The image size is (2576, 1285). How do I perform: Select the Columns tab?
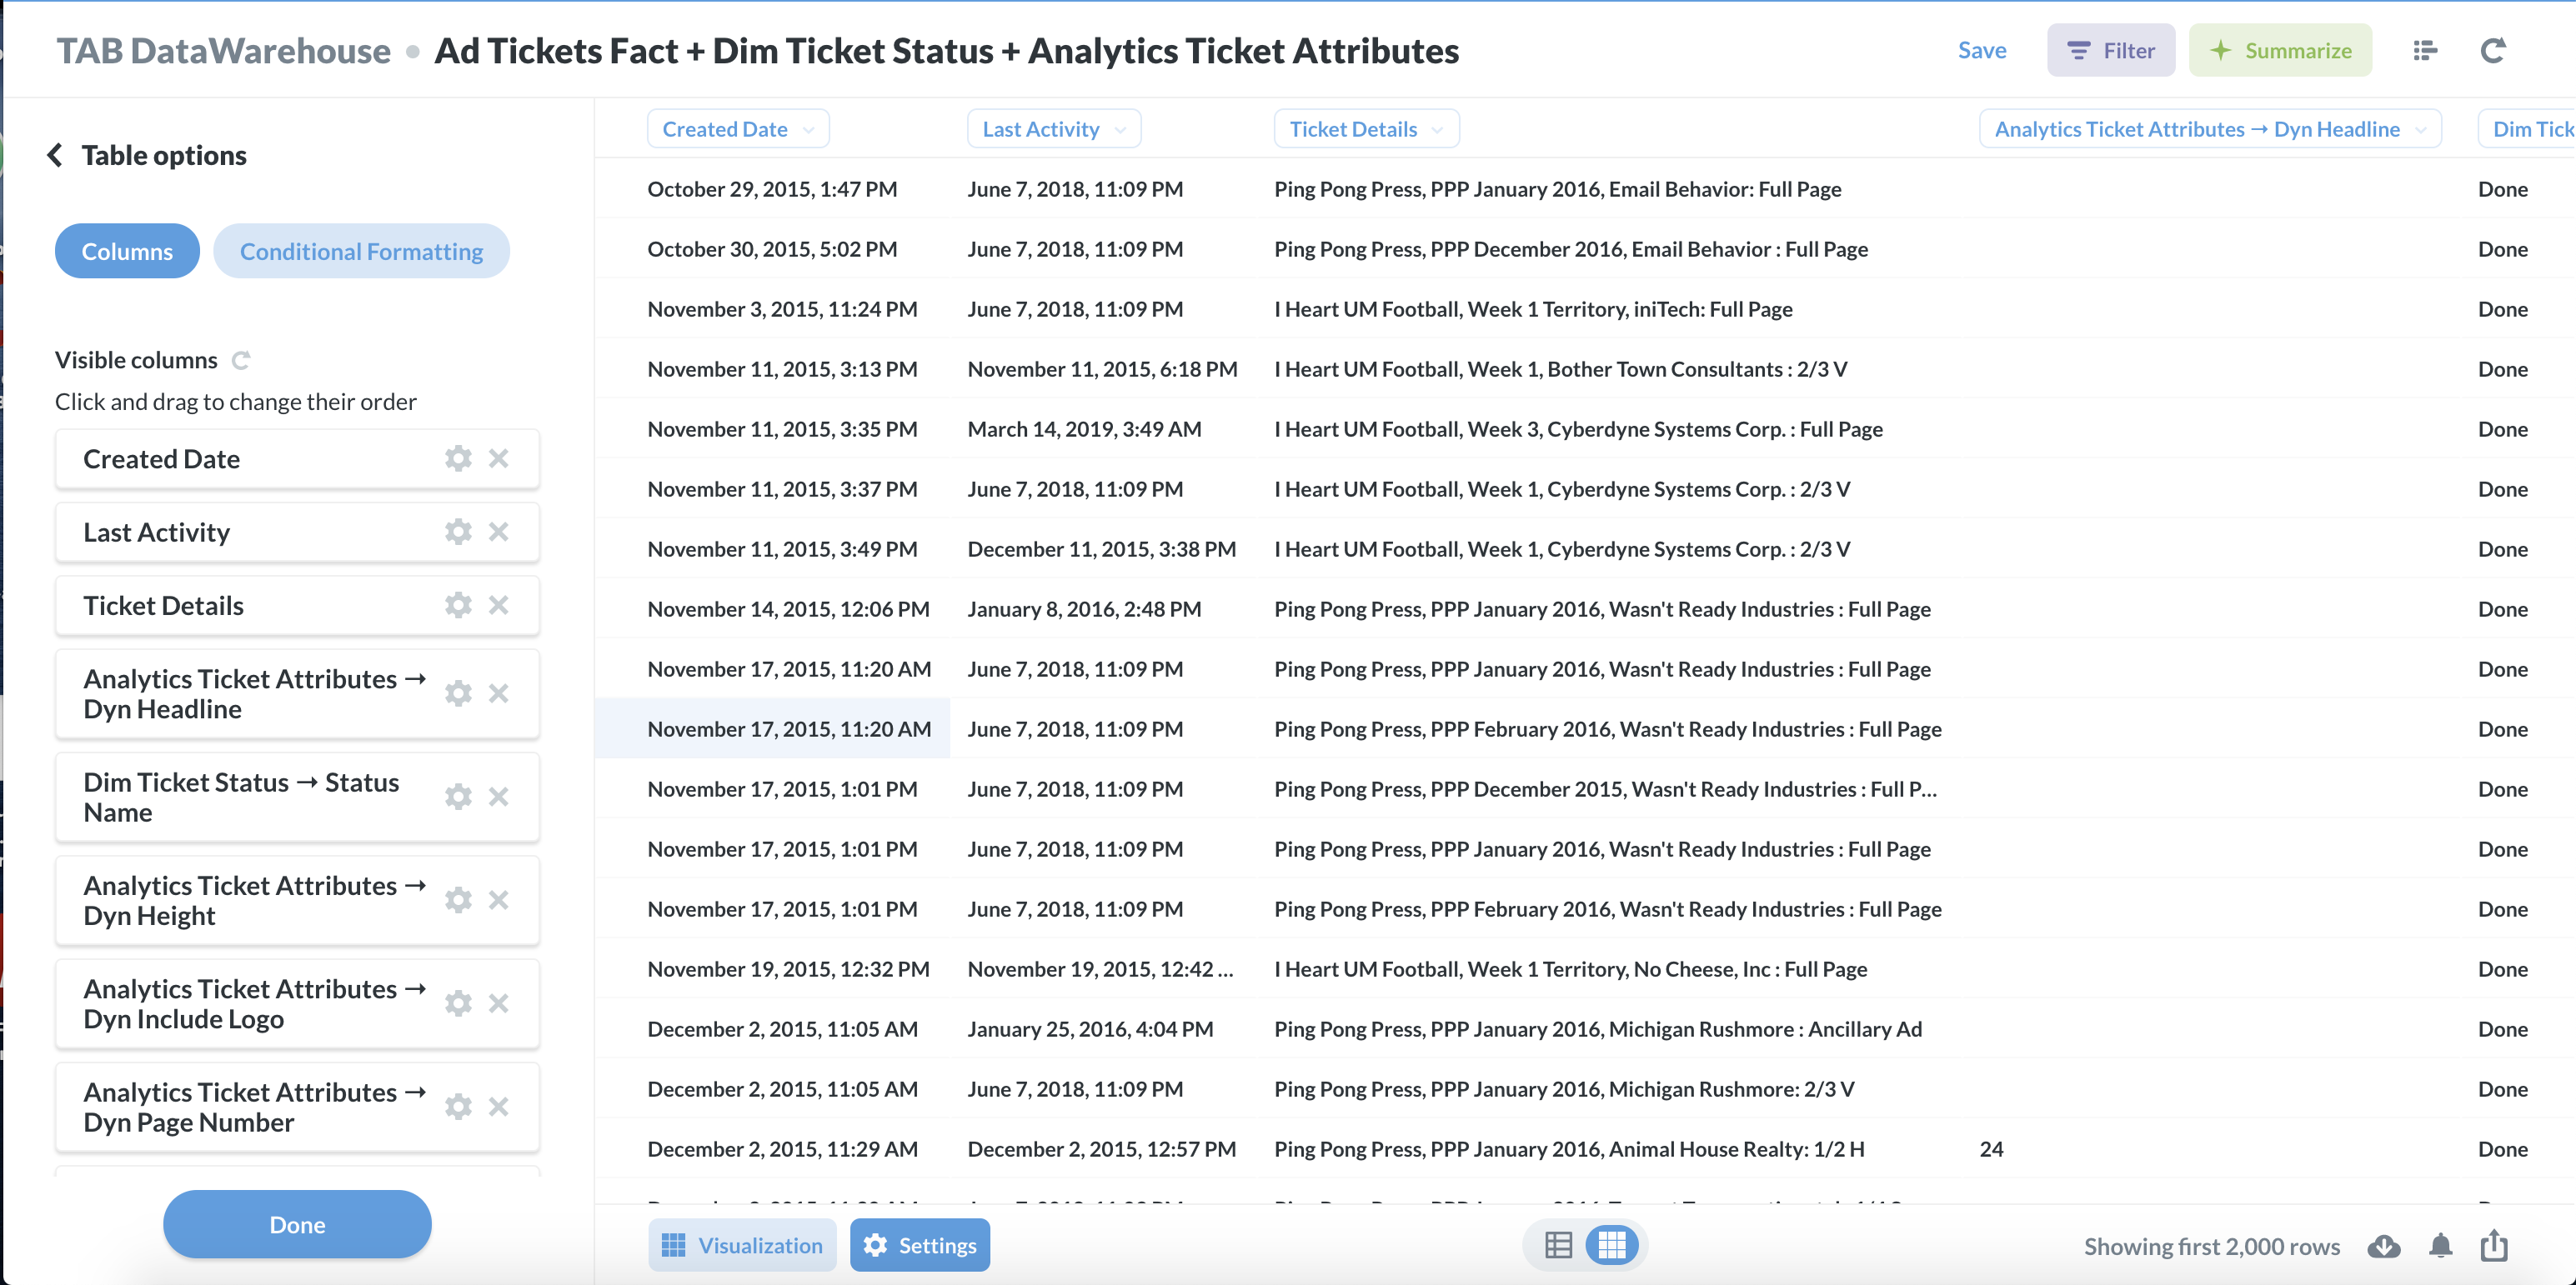coord(127,251)
